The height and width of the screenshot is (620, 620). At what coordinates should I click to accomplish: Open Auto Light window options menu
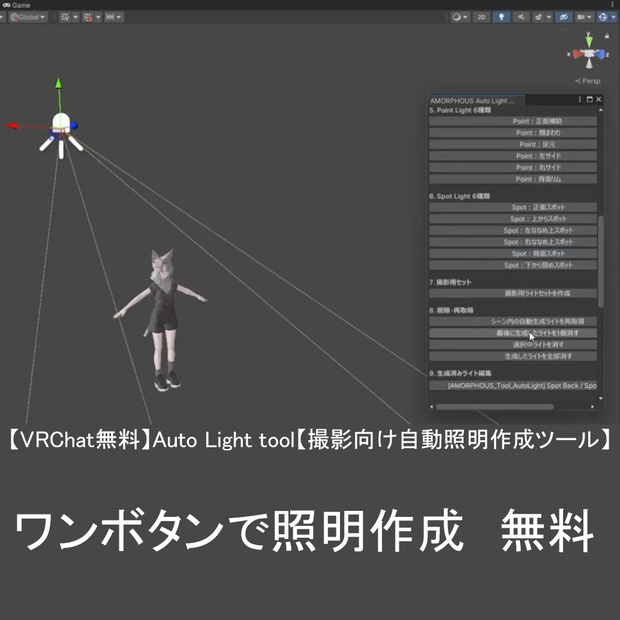click(x=580, y=100)
